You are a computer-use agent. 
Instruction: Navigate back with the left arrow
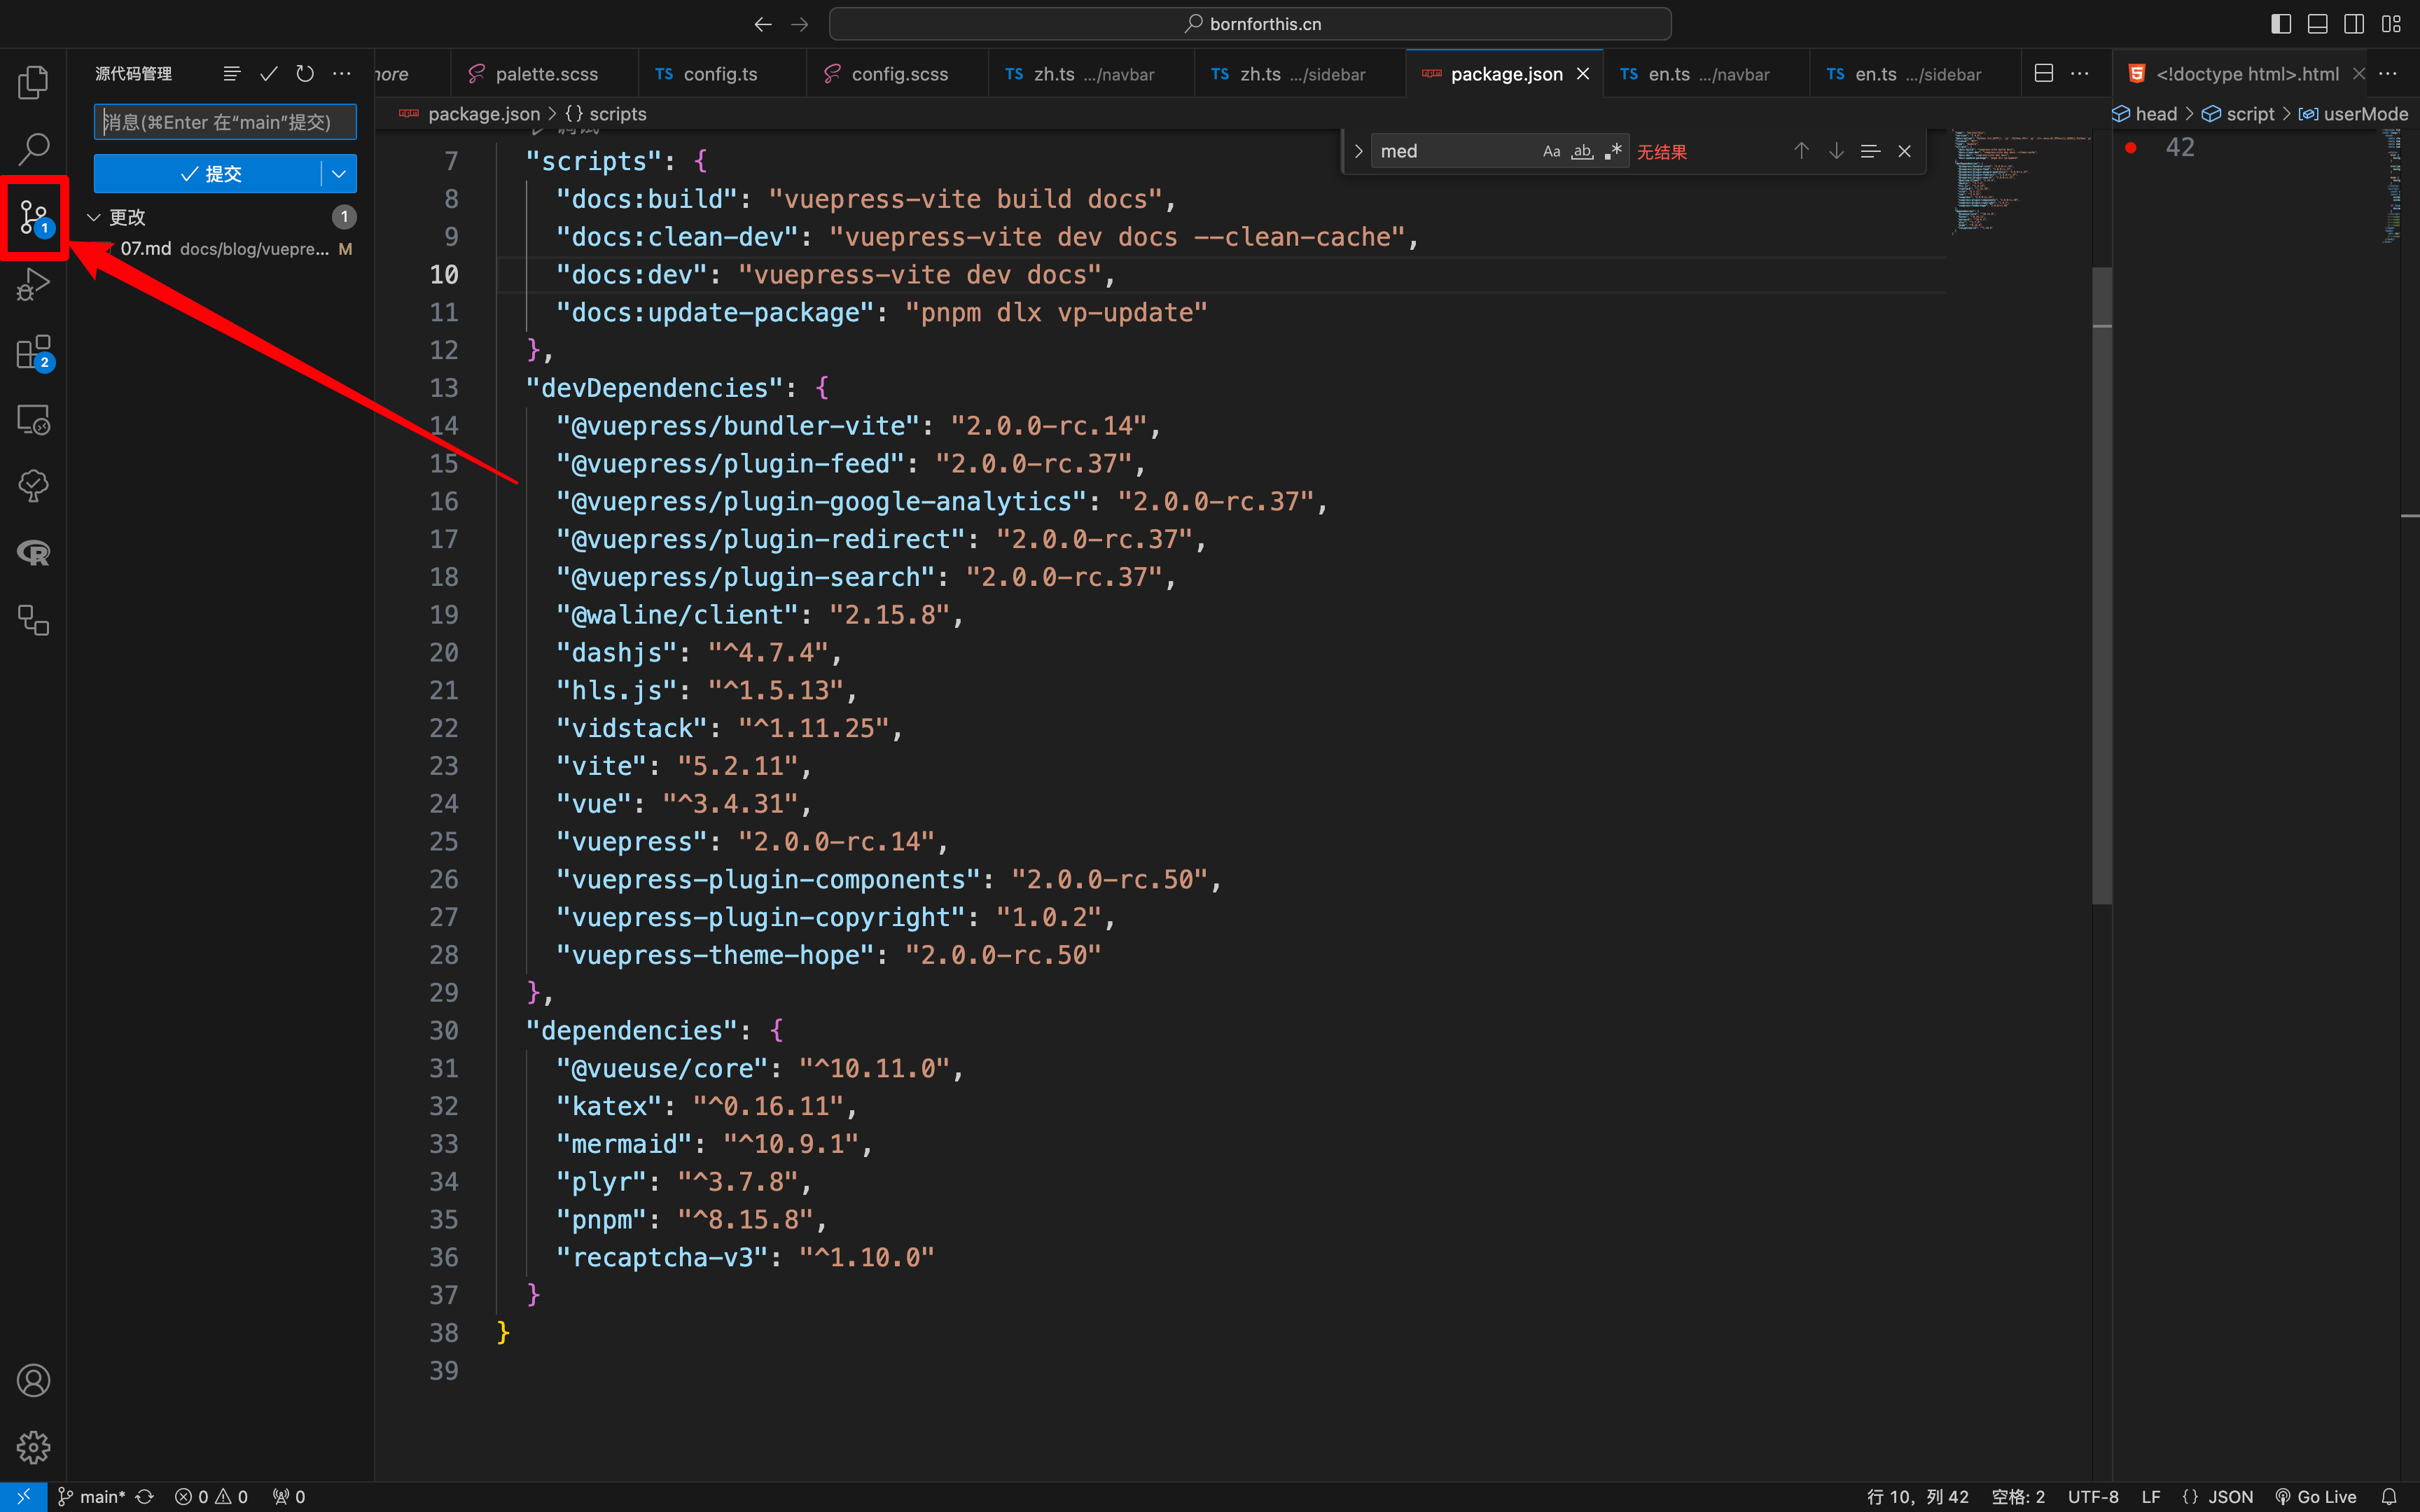tap(763, 24)
